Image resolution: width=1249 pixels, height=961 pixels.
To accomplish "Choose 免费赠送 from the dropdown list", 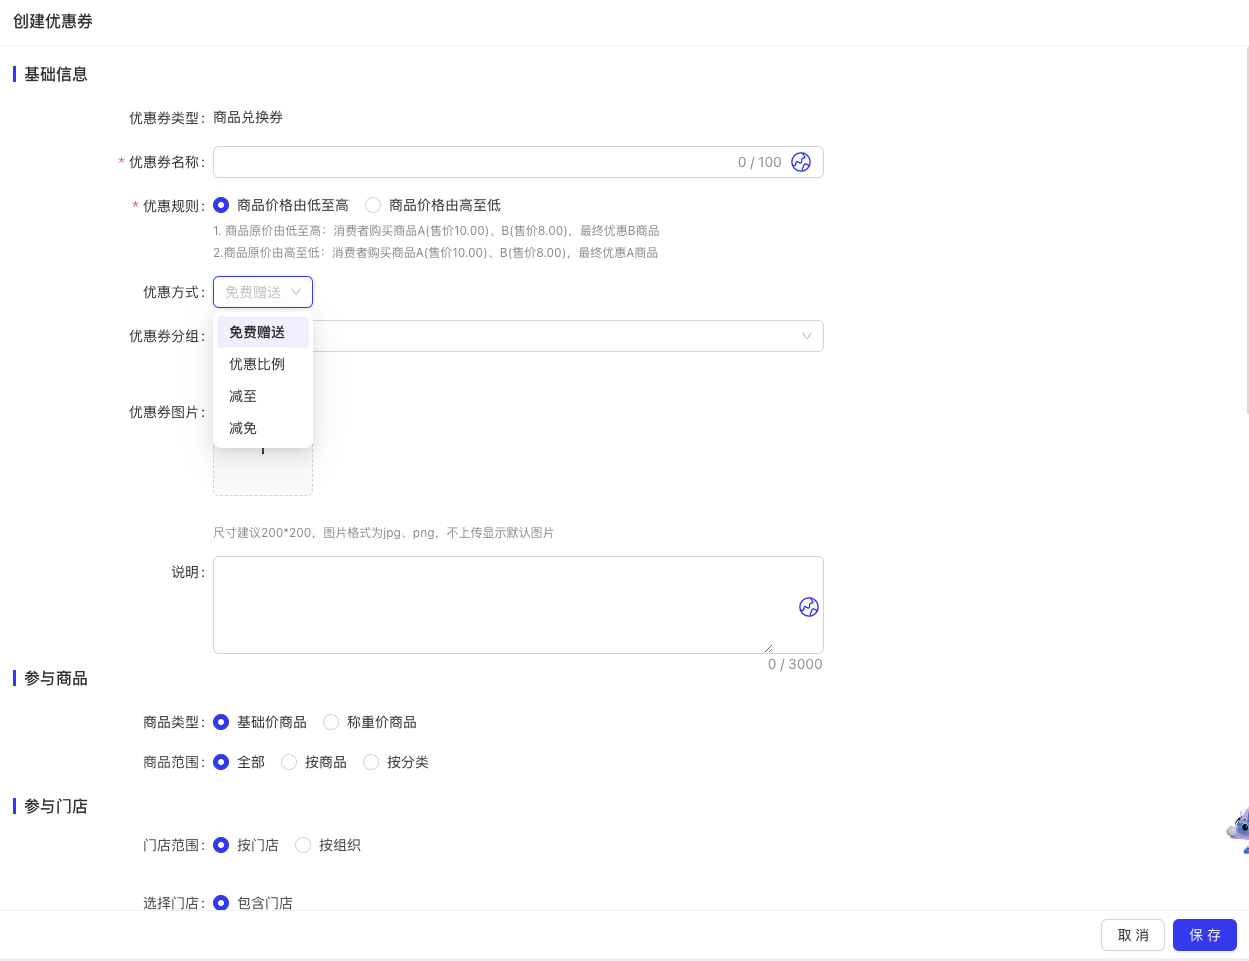I will pos(258,332).
